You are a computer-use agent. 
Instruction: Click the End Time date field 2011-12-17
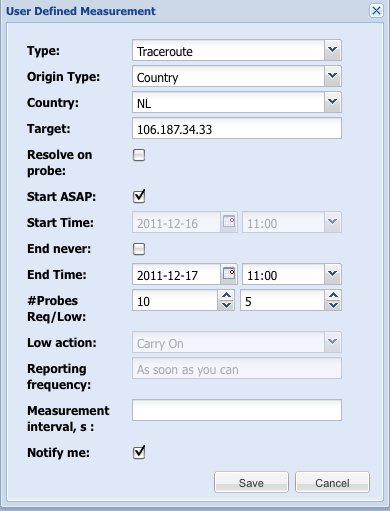click(x=176, y=274)
